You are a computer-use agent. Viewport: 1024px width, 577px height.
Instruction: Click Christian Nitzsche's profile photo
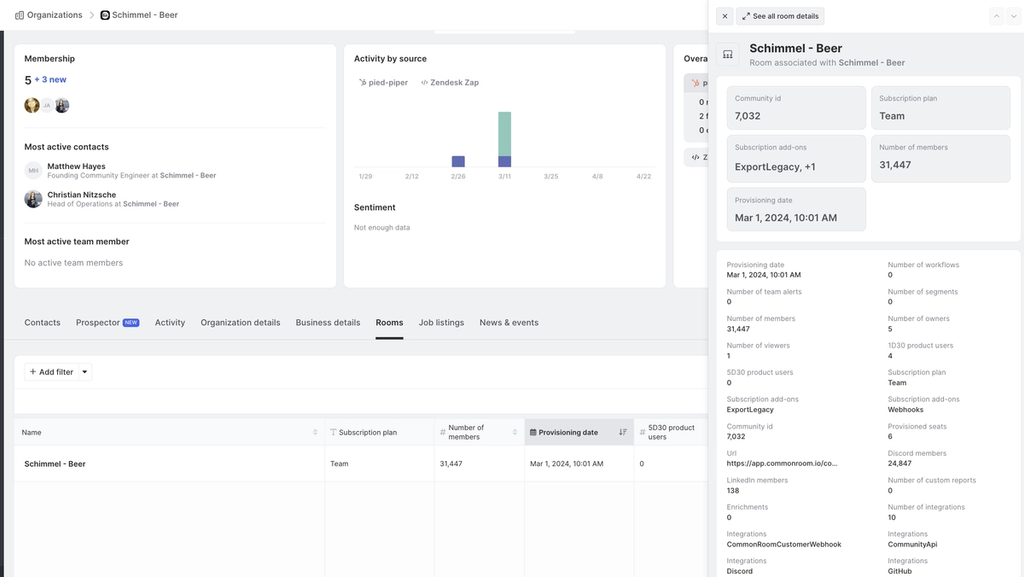(33, 199)
